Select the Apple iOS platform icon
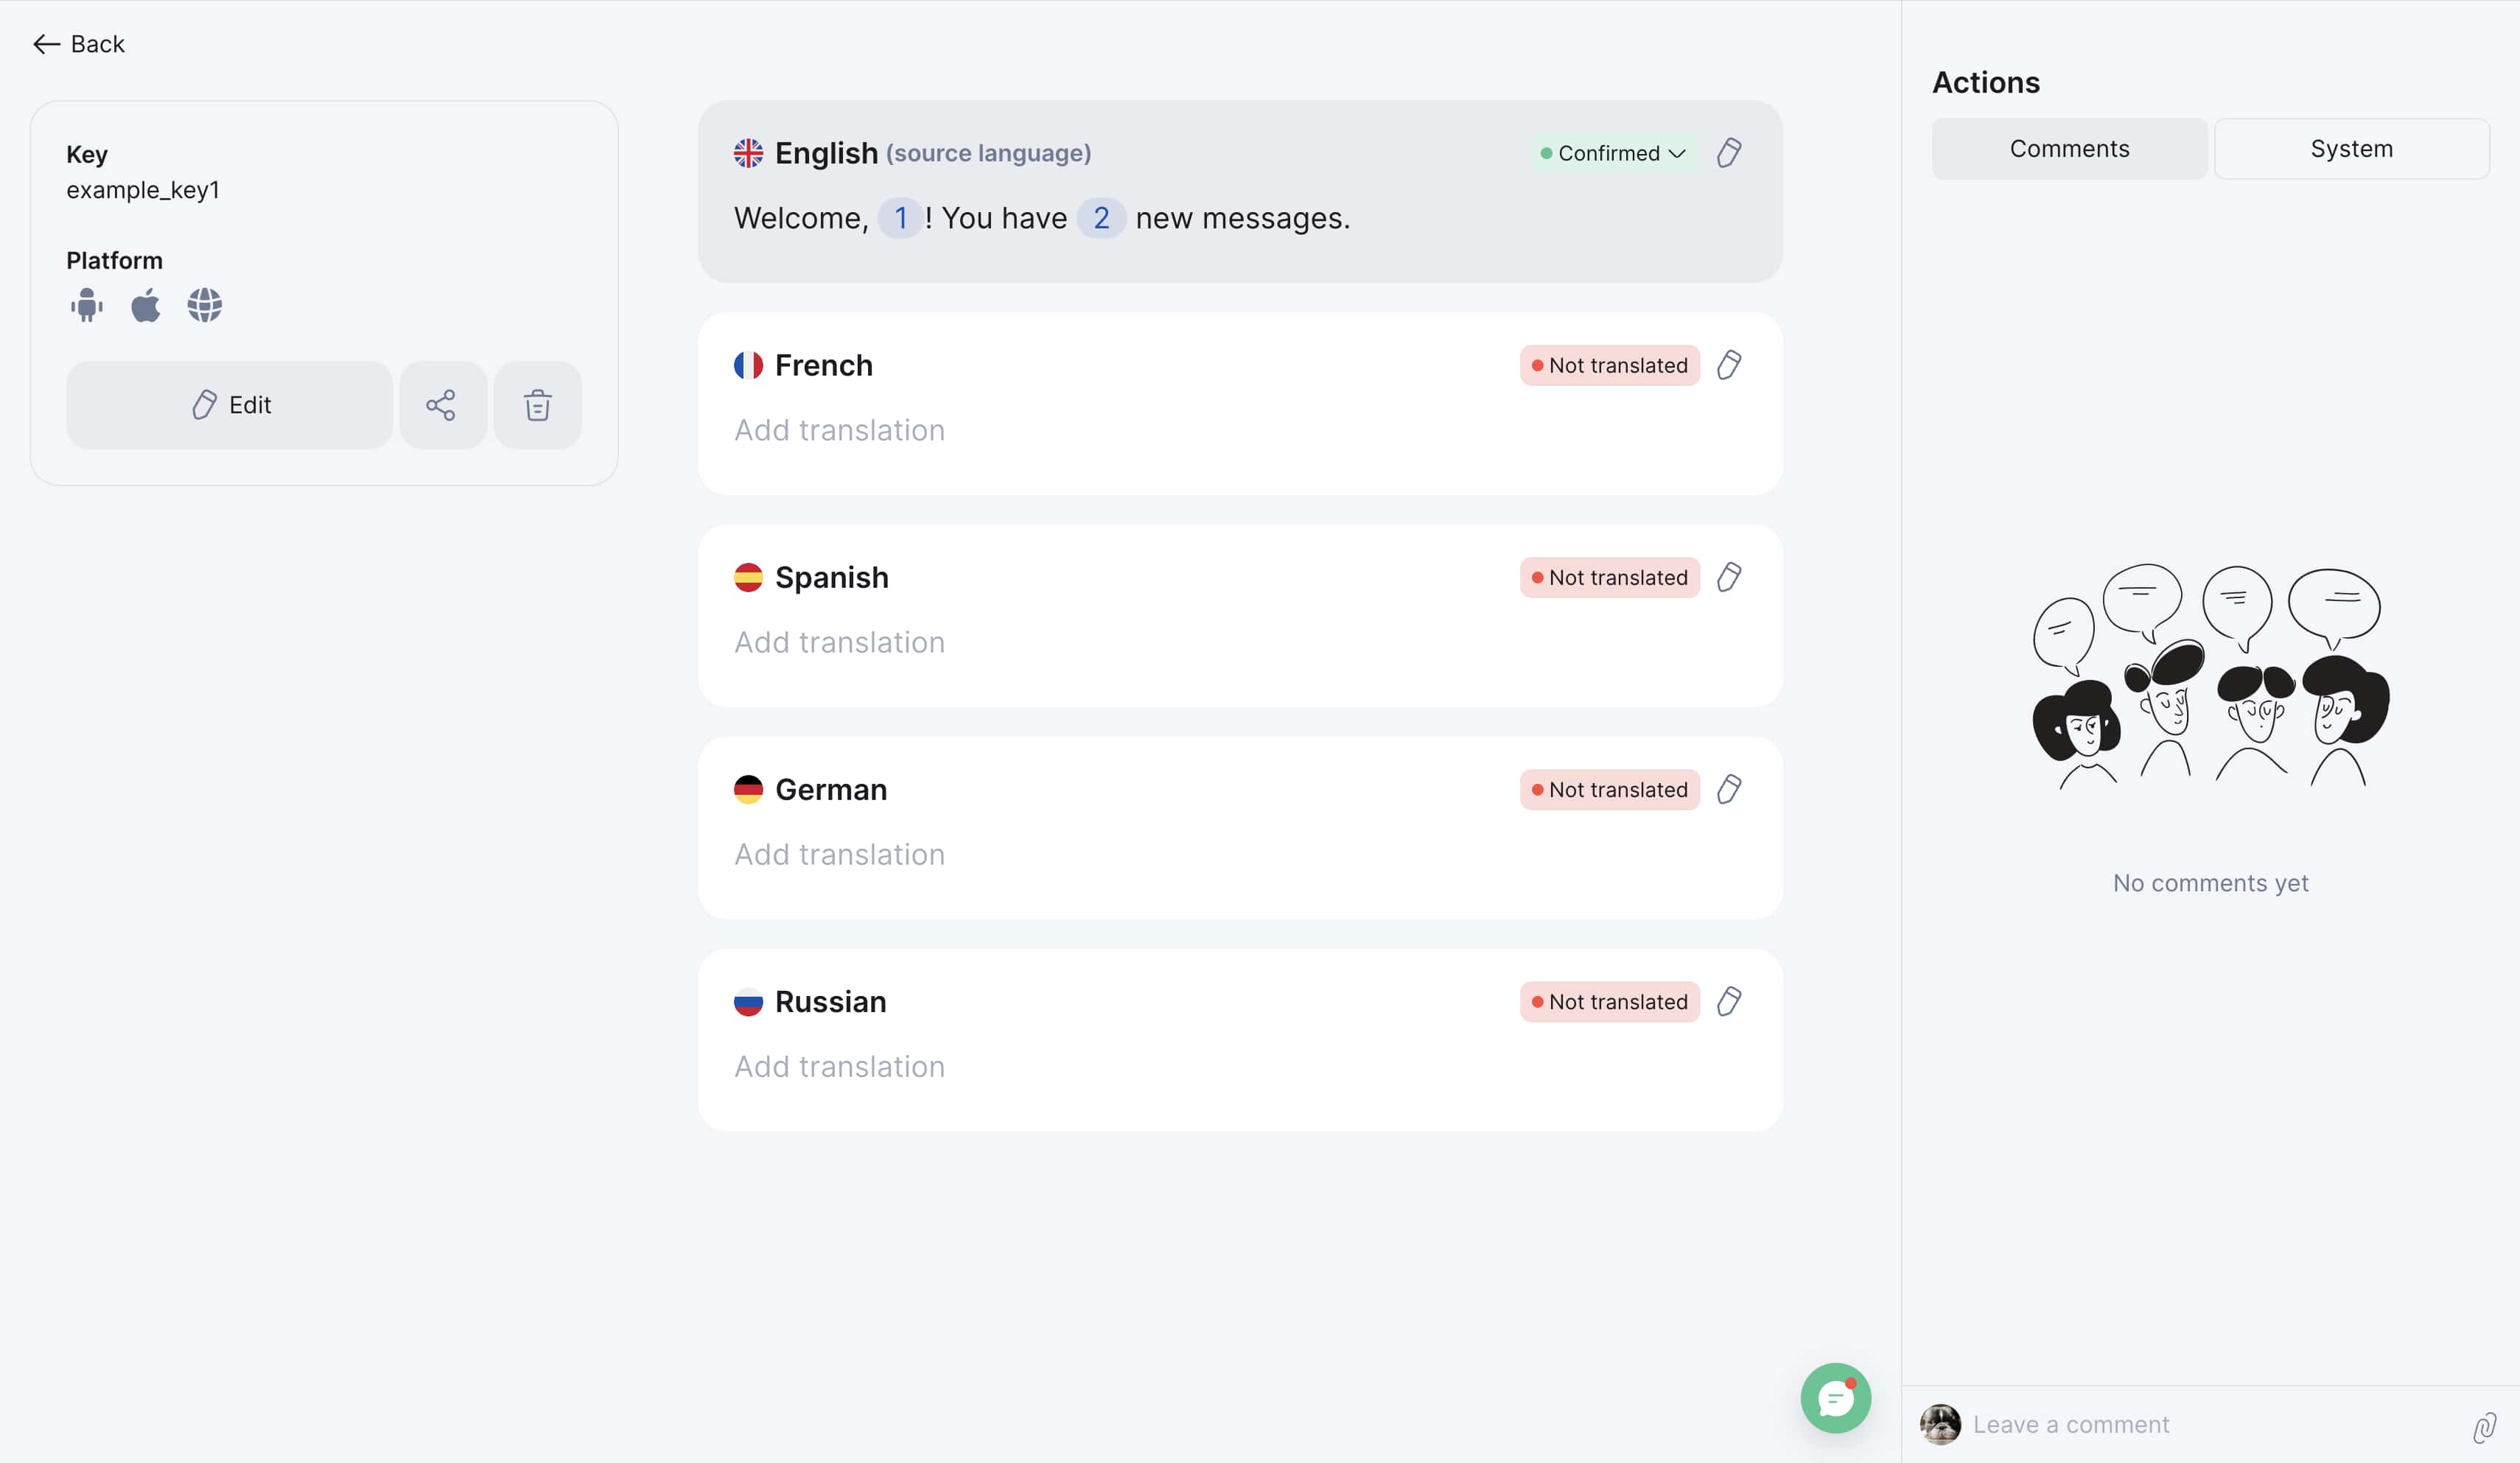2520x1463 pixels. coord(146,305)
